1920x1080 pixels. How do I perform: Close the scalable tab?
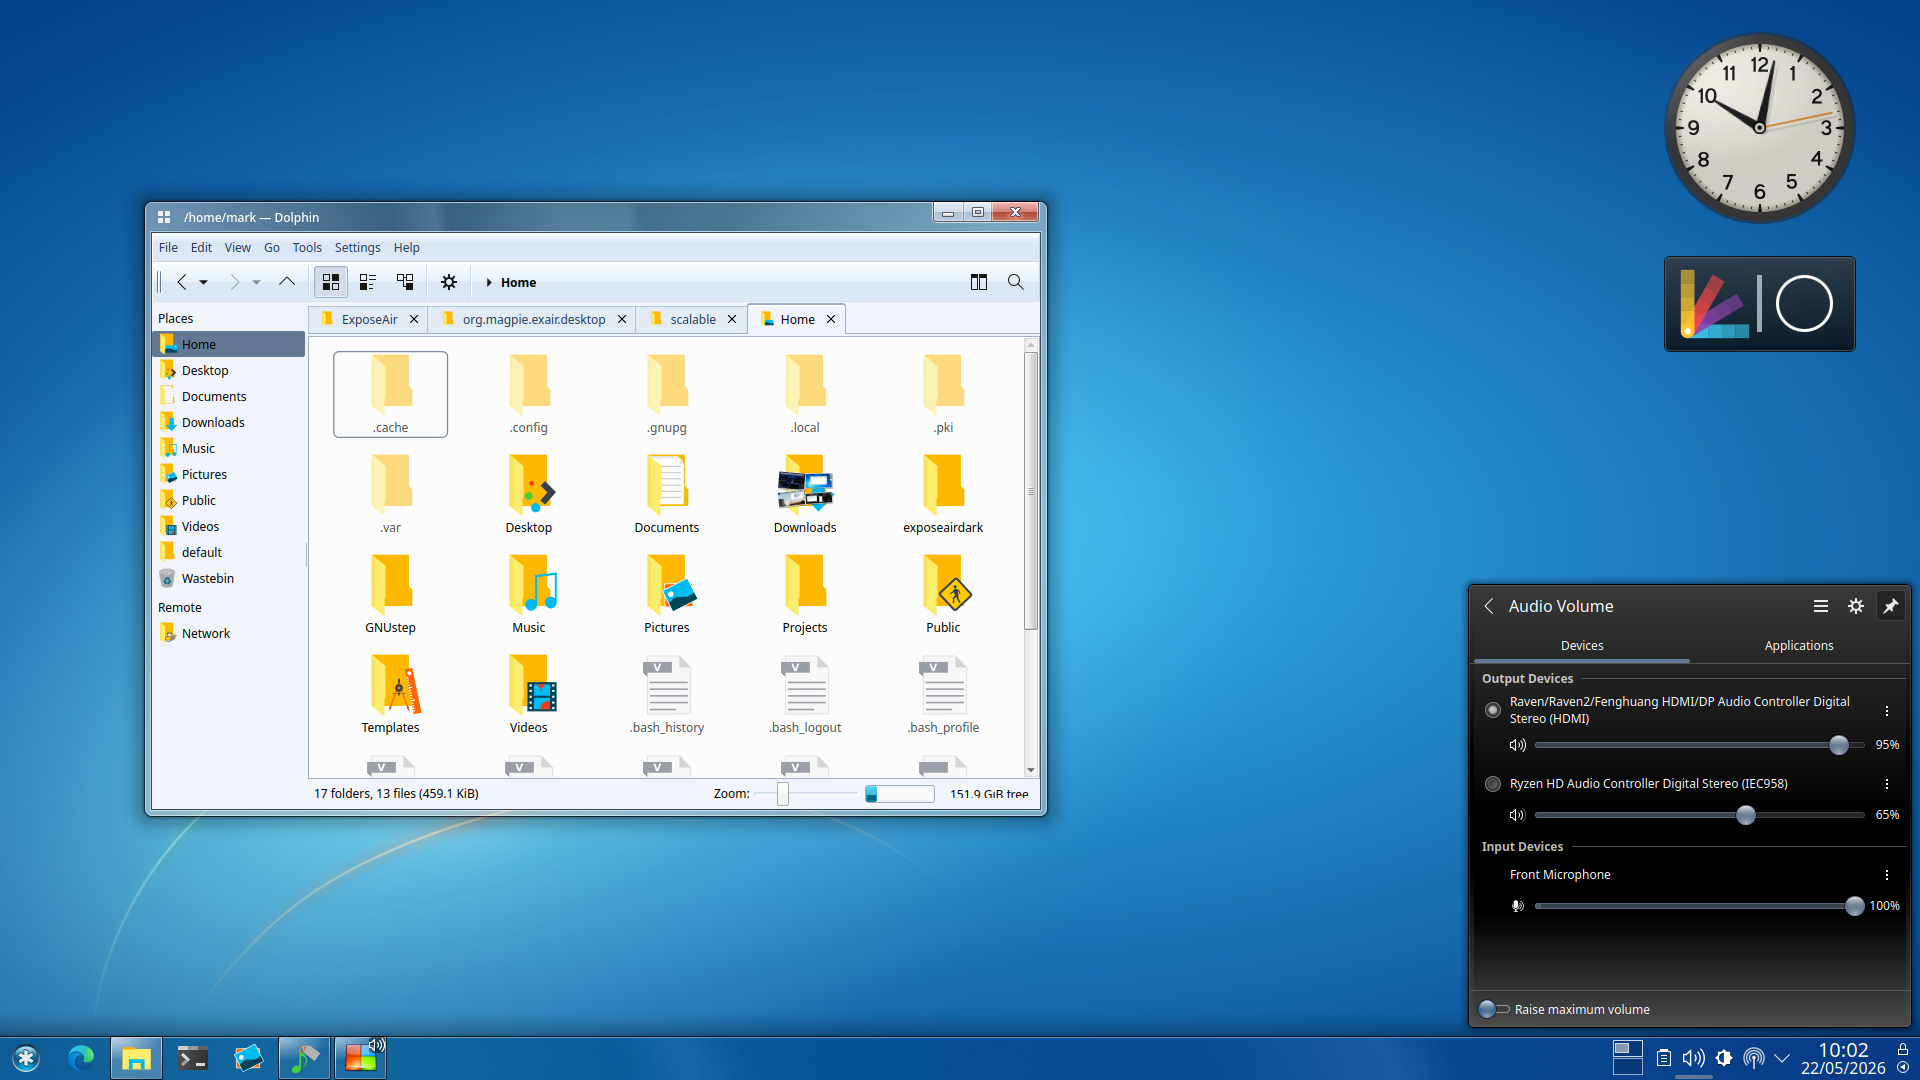click(732, 319)
